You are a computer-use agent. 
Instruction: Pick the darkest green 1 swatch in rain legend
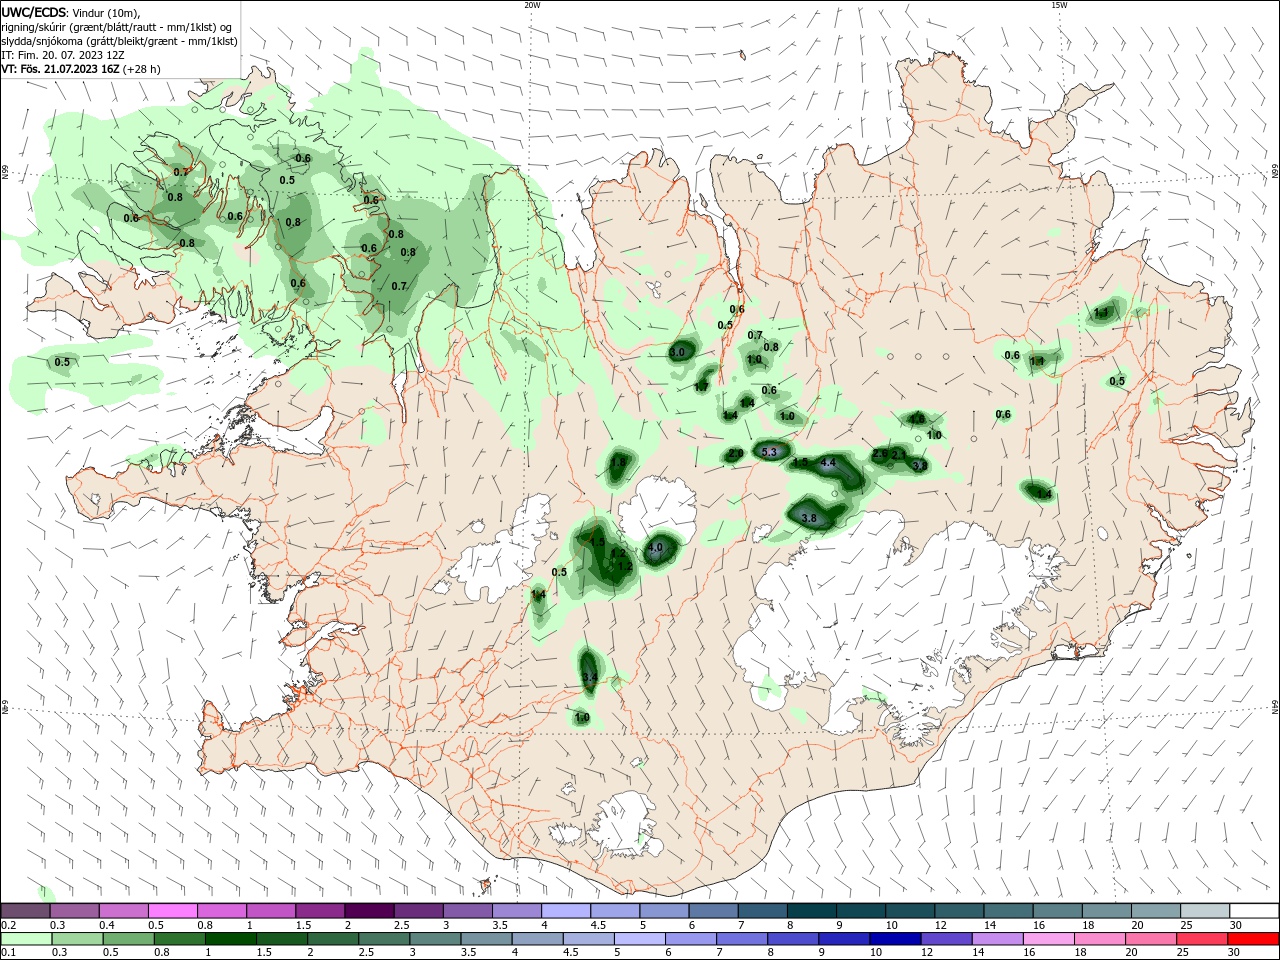[x=230, y=939]
